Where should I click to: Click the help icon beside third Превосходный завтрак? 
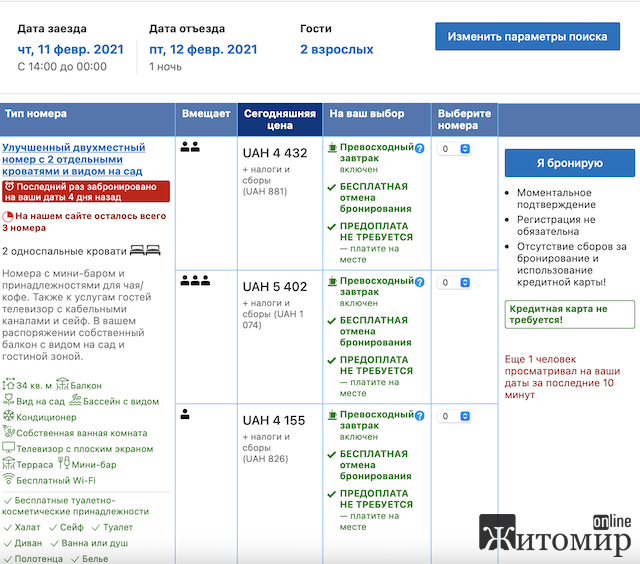(420, 415)
